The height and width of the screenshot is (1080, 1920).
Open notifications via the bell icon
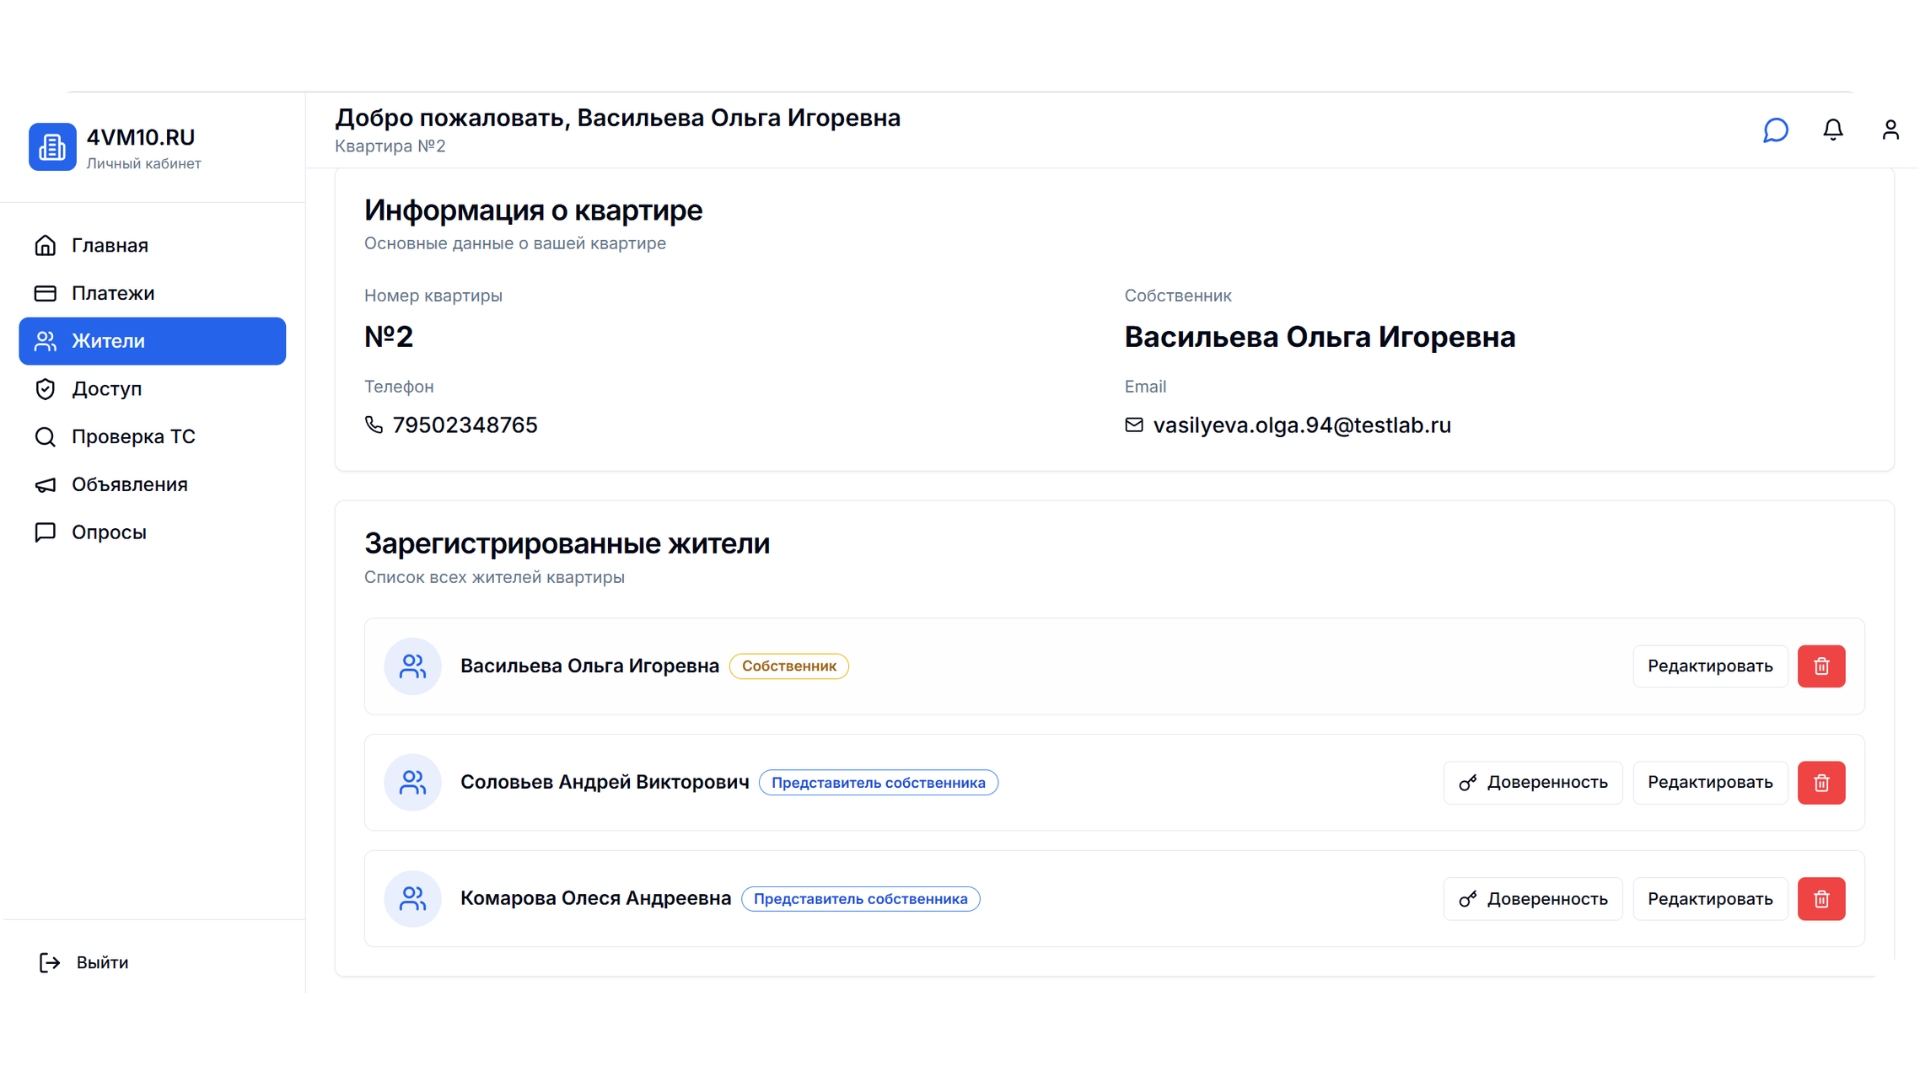1833,130
